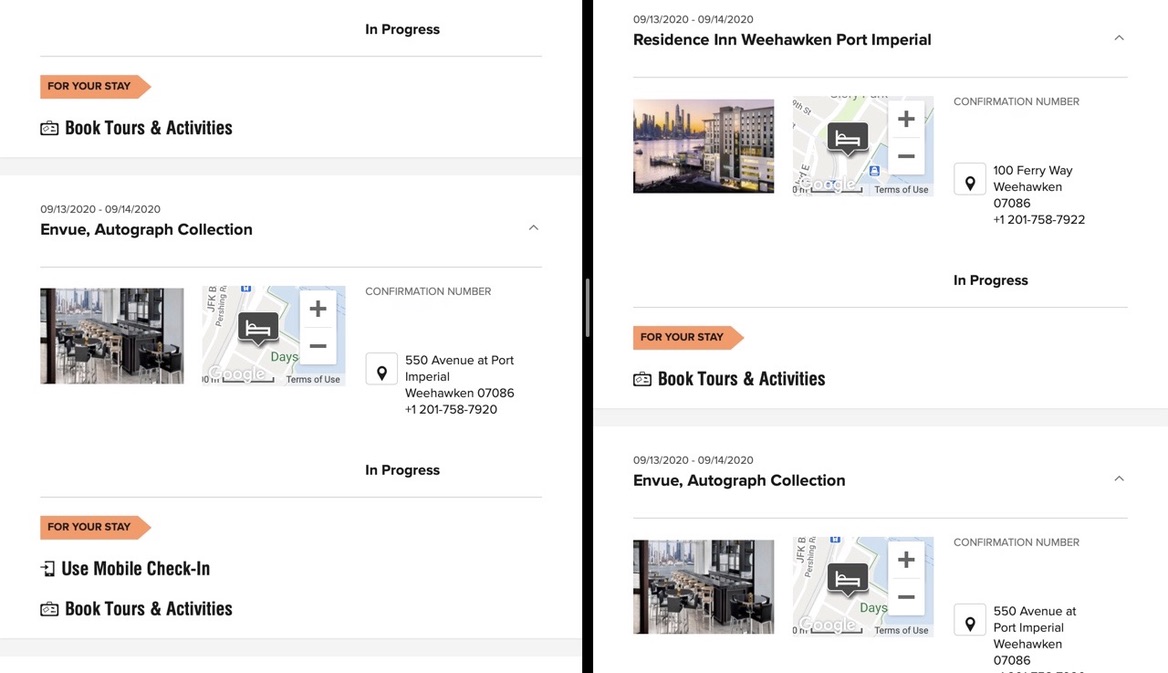Click 550 Avenue at Port Imperial address, left pane
Screen dimensions: 1168x673
click(x=460, y=376)
